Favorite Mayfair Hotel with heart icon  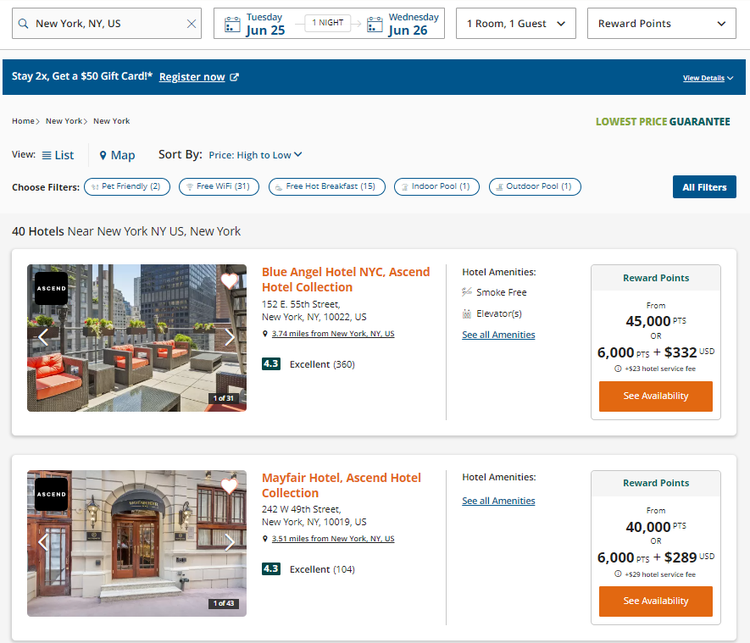click(x=230, y=486)
